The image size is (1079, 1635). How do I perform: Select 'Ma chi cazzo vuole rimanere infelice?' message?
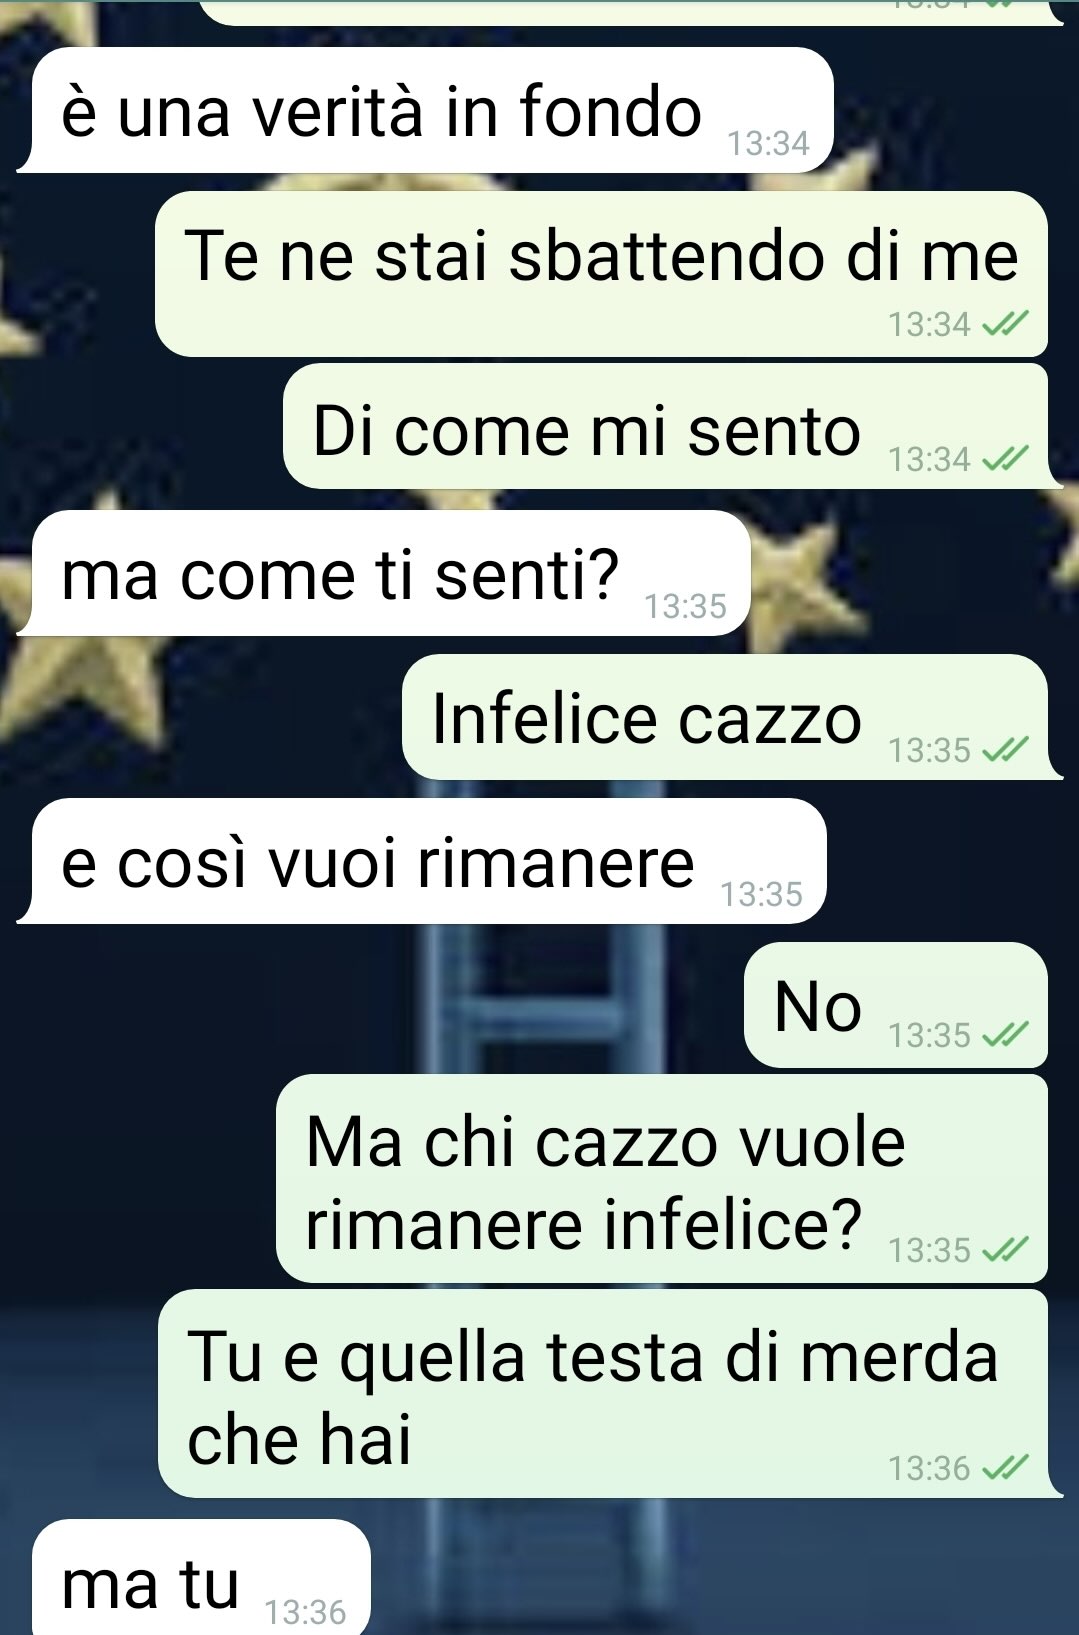pyautogui.click(x=662, y=1179)
